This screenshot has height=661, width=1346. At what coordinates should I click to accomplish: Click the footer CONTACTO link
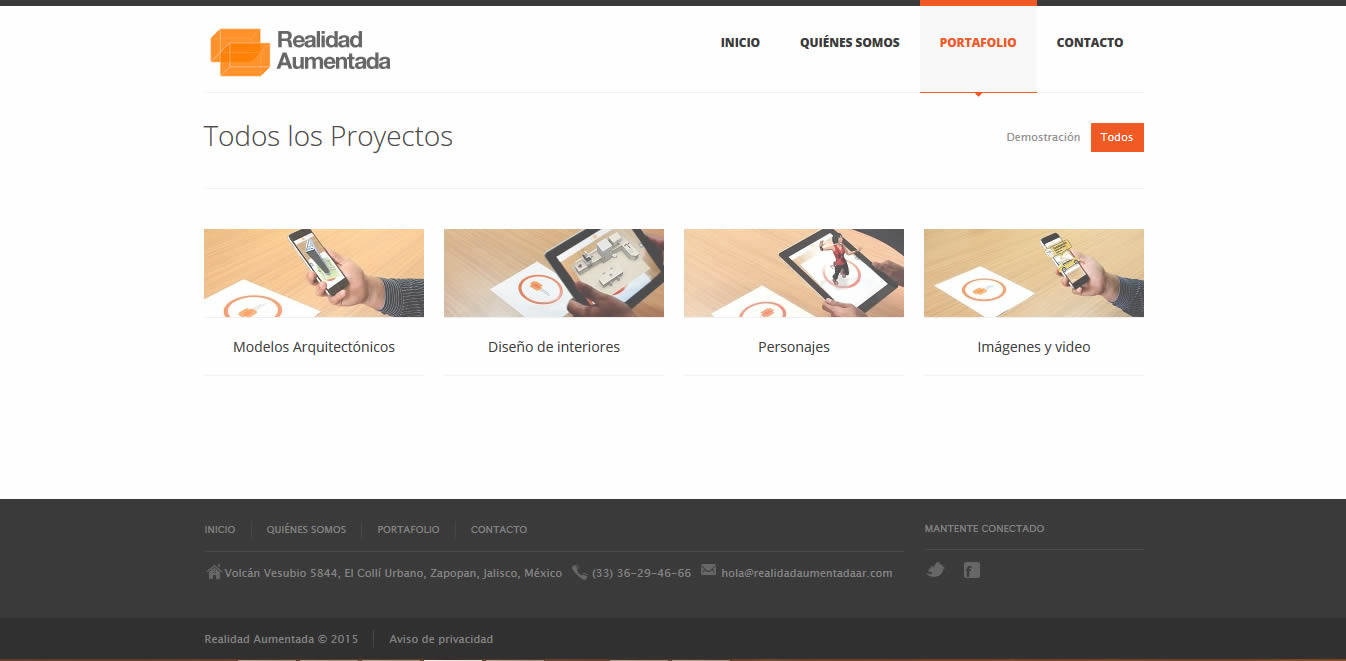[x=499, y=529]
